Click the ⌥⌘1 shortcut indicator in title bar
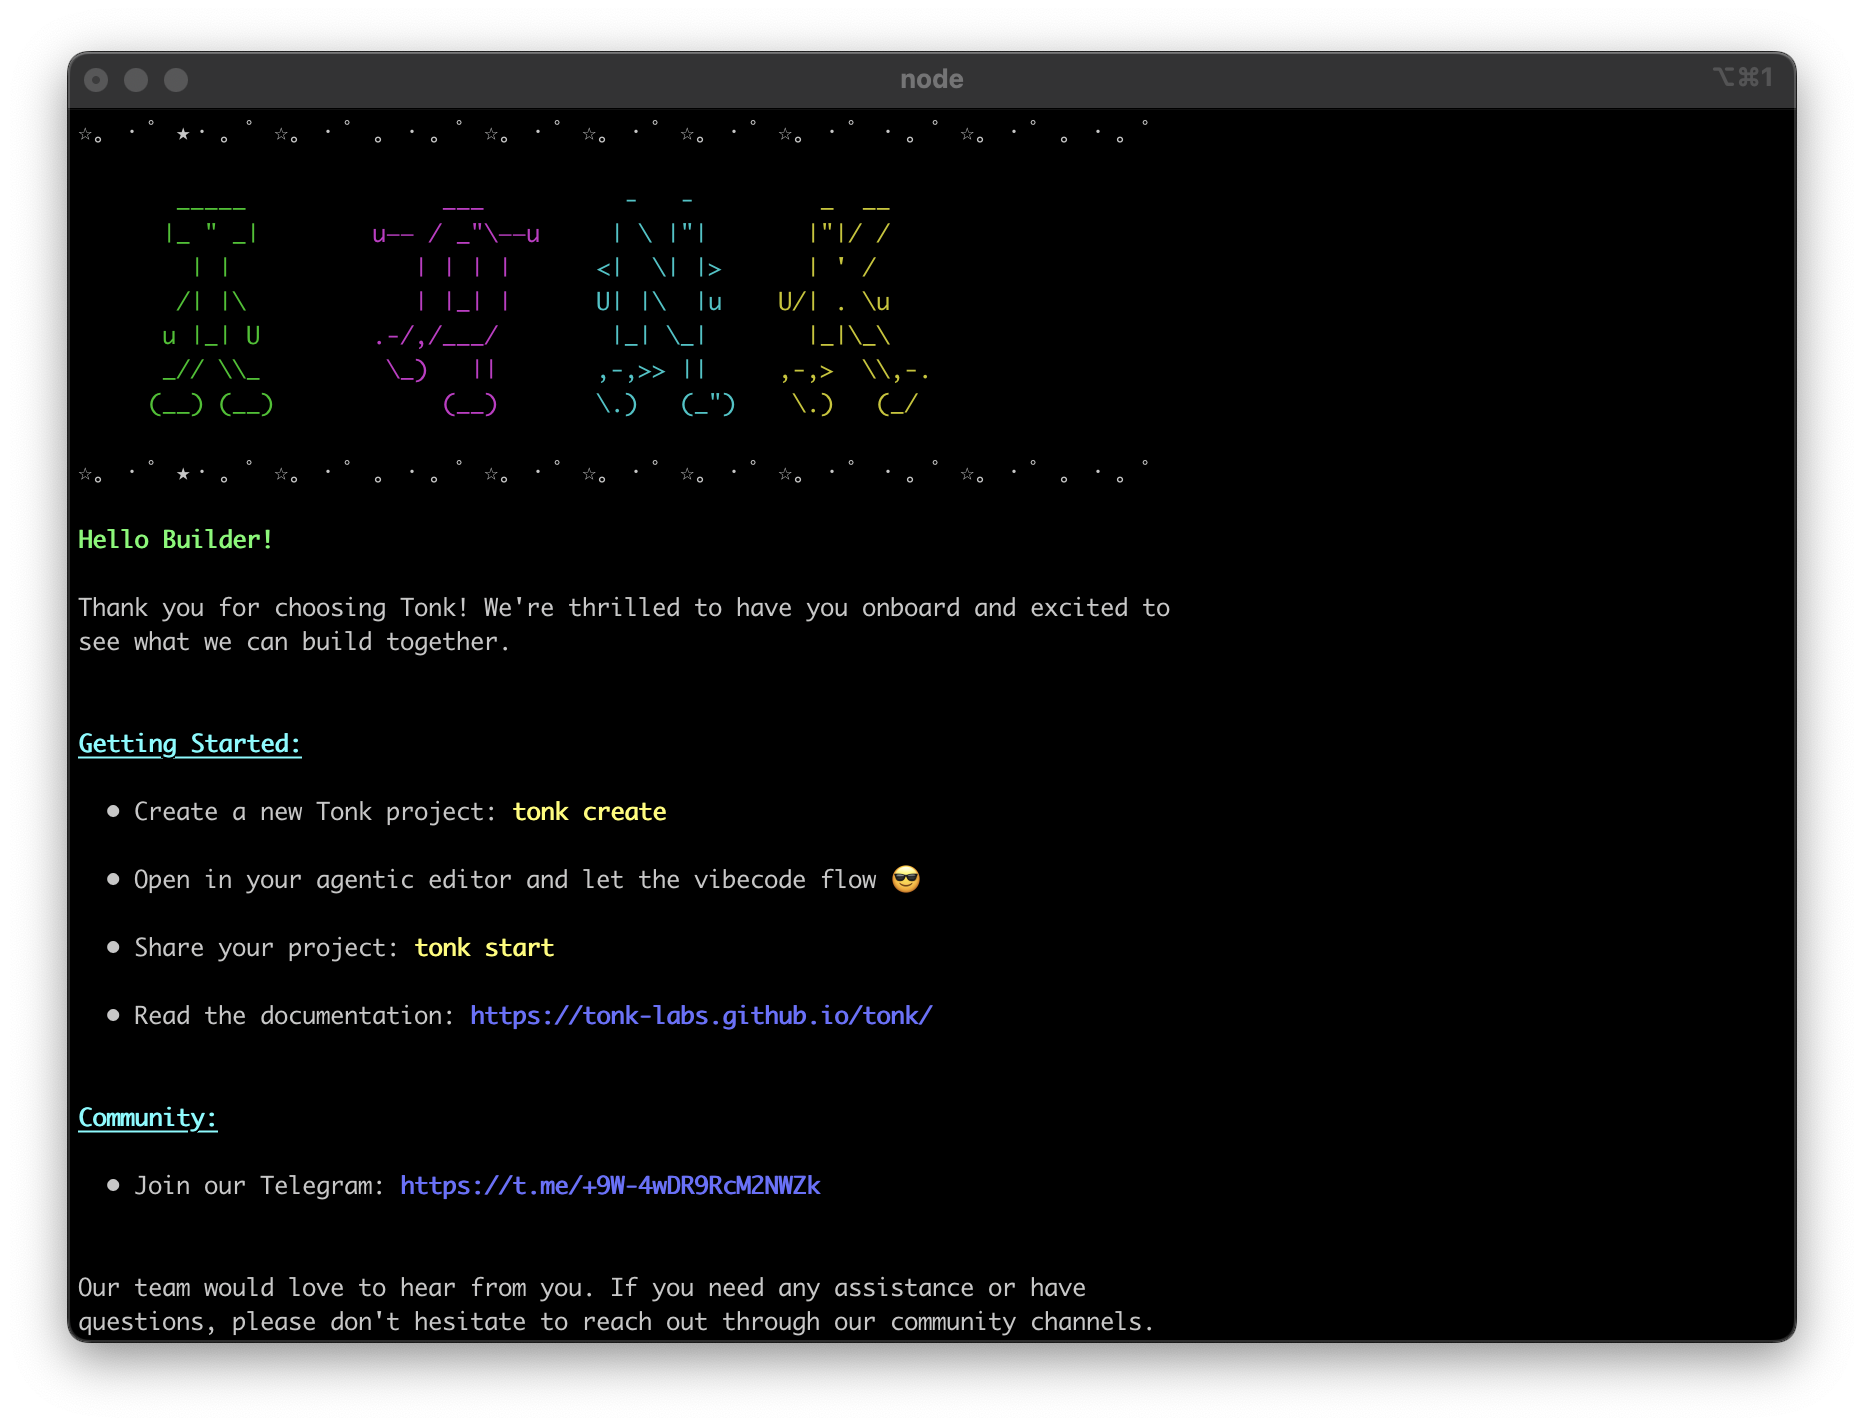The image size is (1864, 1426). (1743, 77)
